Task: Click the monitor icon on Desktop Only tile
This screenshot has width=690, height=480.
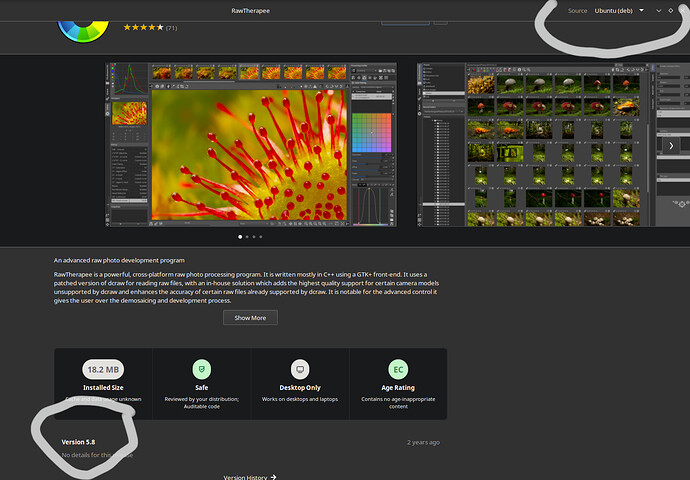Action: click(300, 369)
